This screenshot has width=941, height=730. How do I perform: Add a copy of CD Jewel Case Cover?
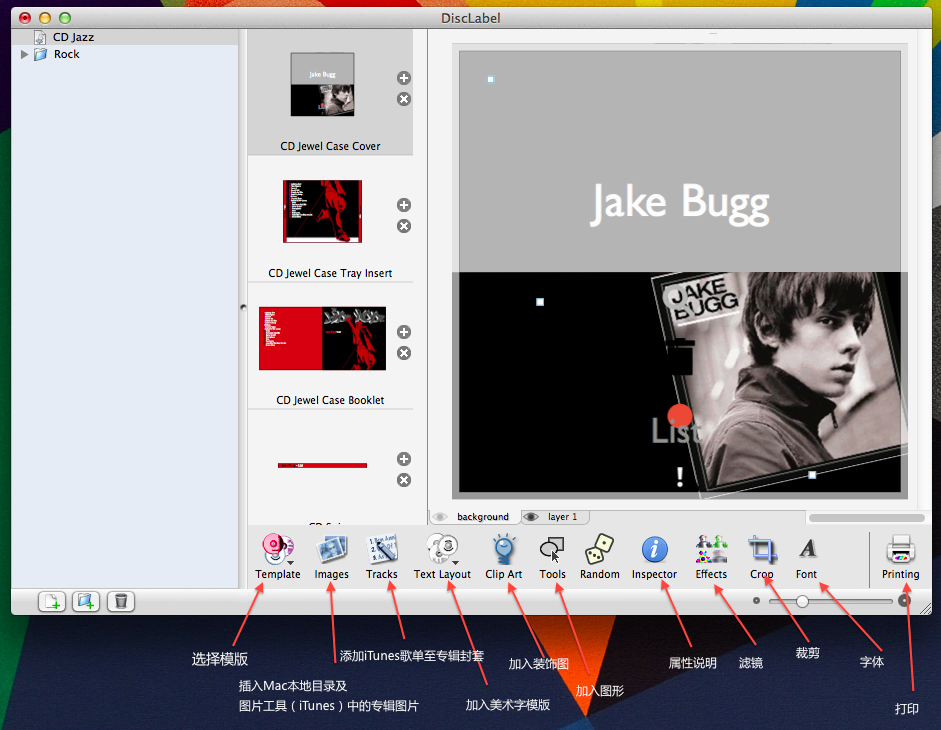click(404, 78)
